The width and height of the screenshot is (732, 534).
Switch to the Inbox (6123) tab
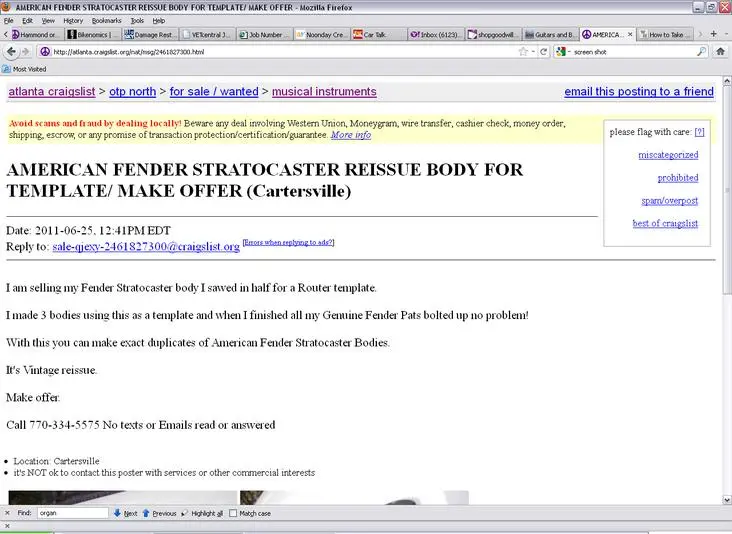(x=436, y=35)
